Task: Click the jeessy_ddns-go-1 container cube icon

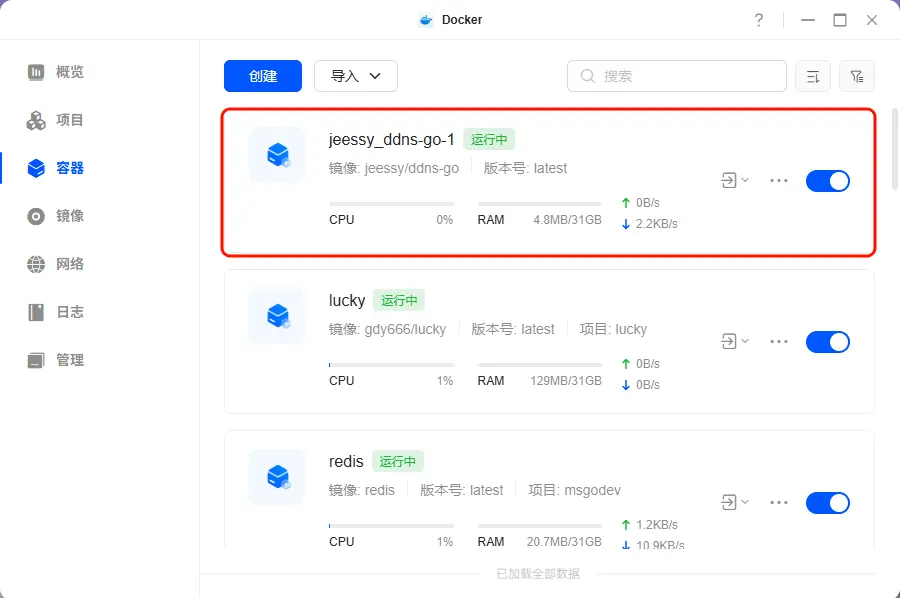Action: [277, 155]
